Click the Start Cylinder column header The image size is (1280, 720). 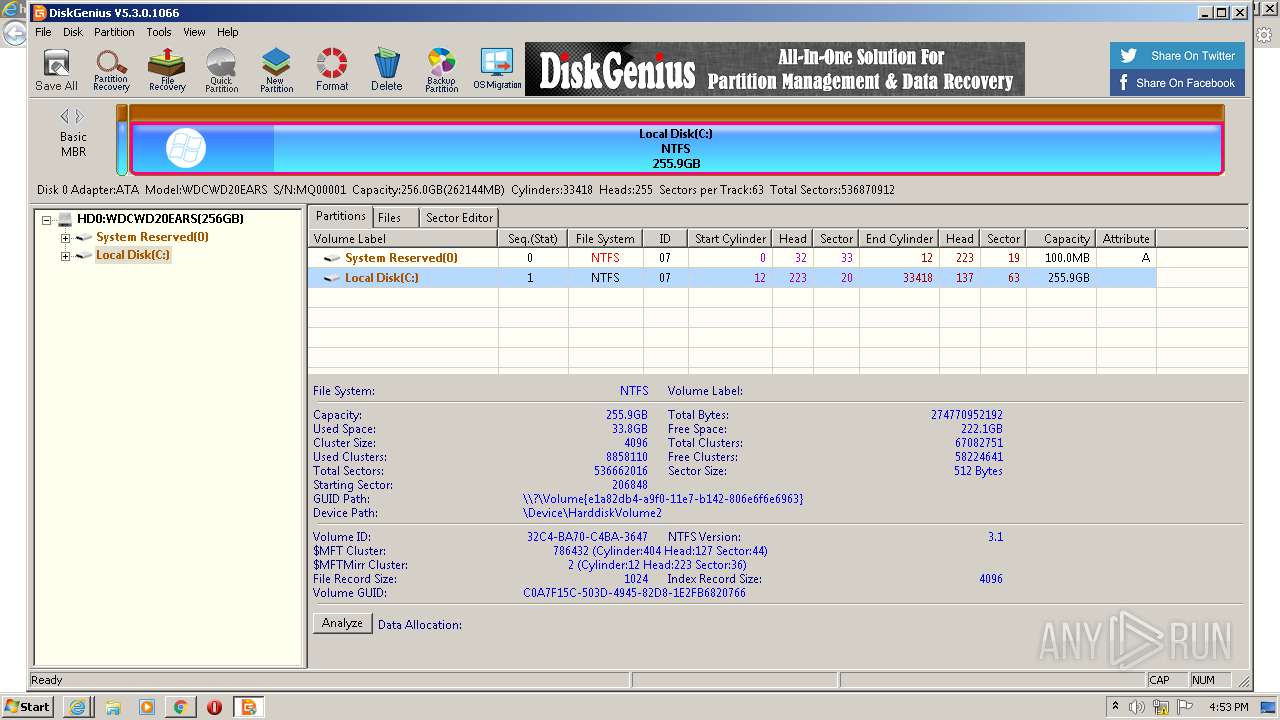point(731,239)
